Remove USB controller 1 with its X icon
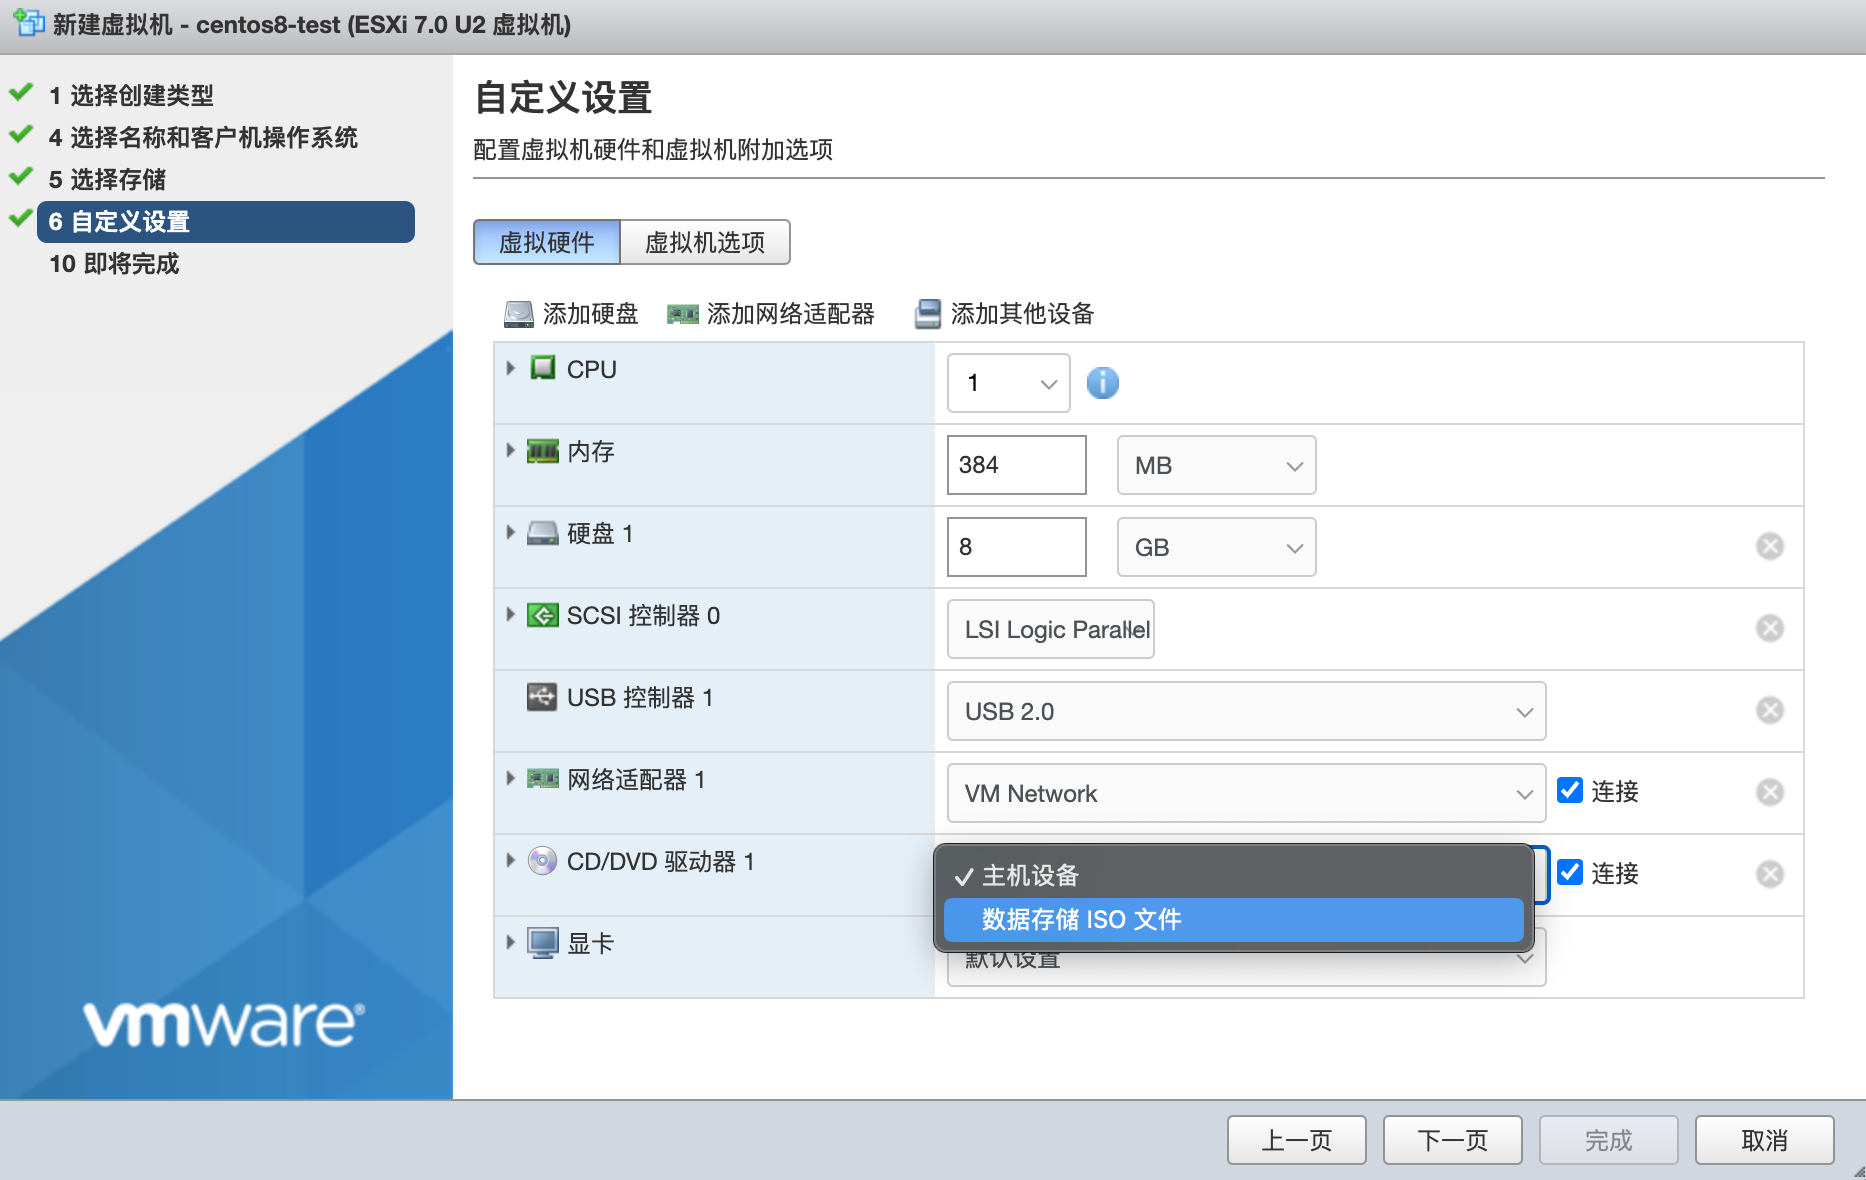Viewport: 1866px width, 1180px height. click(x=1770, y=710)
